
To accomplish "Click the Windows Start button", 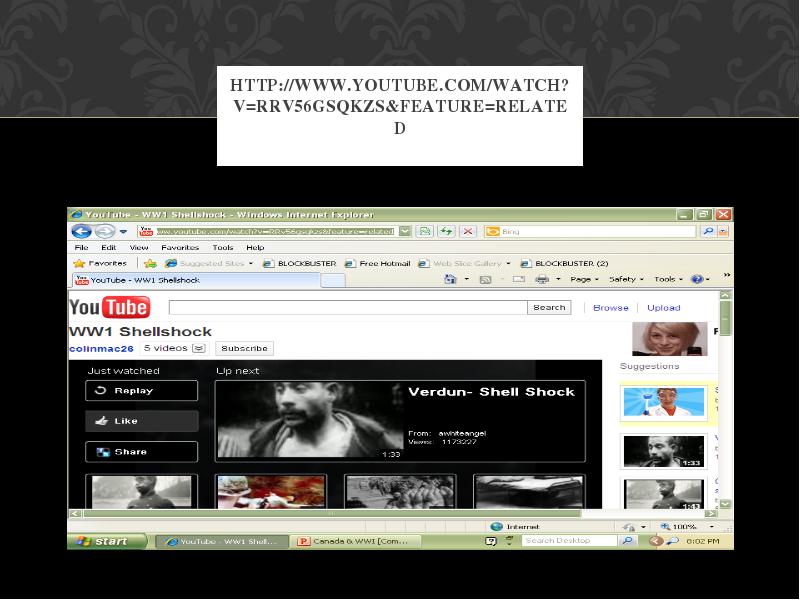I will [108, 541].
